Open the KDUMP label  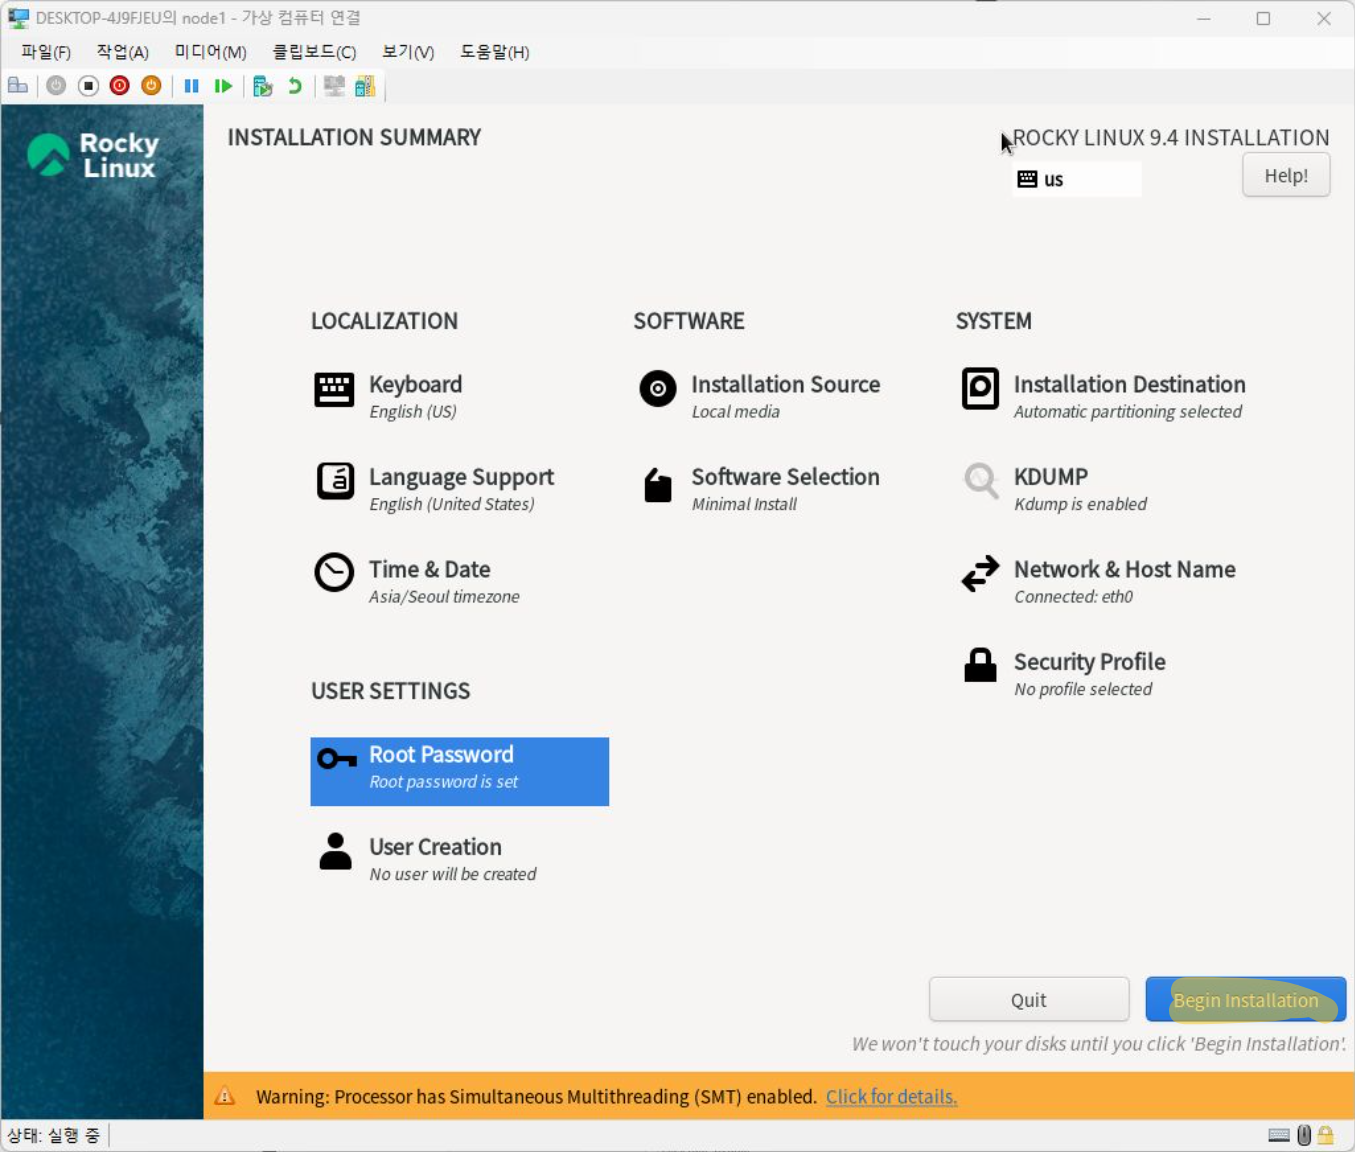click(1050, 477)
